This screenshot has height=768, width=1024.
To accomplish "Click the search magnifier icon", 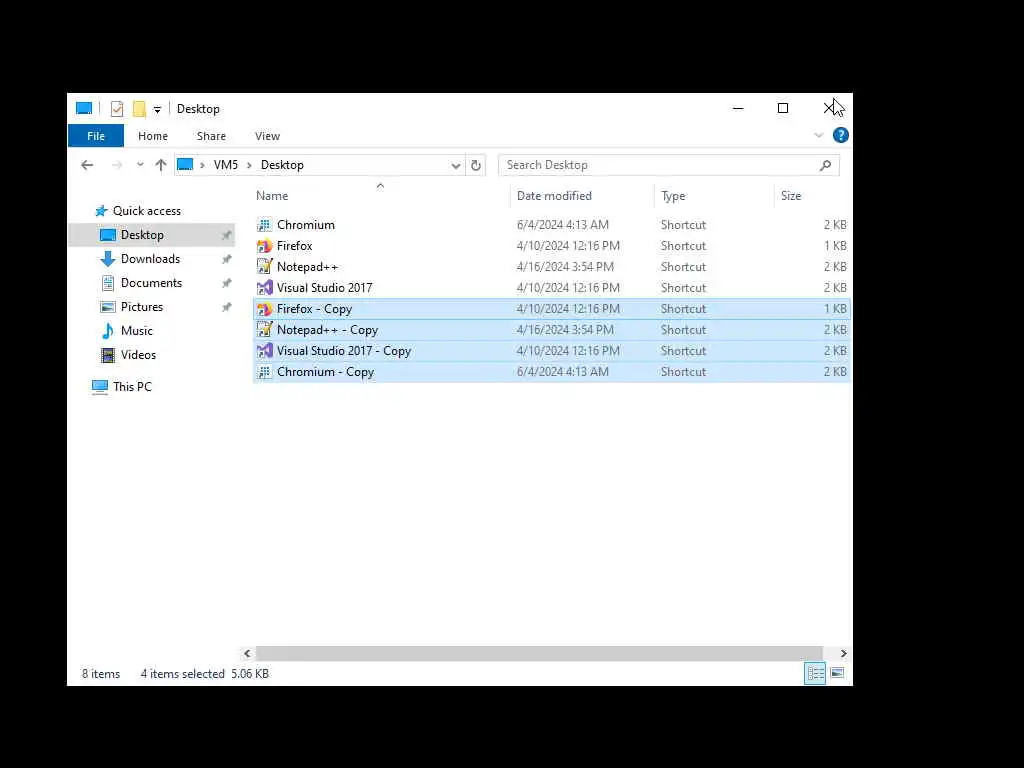I will point(825,165).
